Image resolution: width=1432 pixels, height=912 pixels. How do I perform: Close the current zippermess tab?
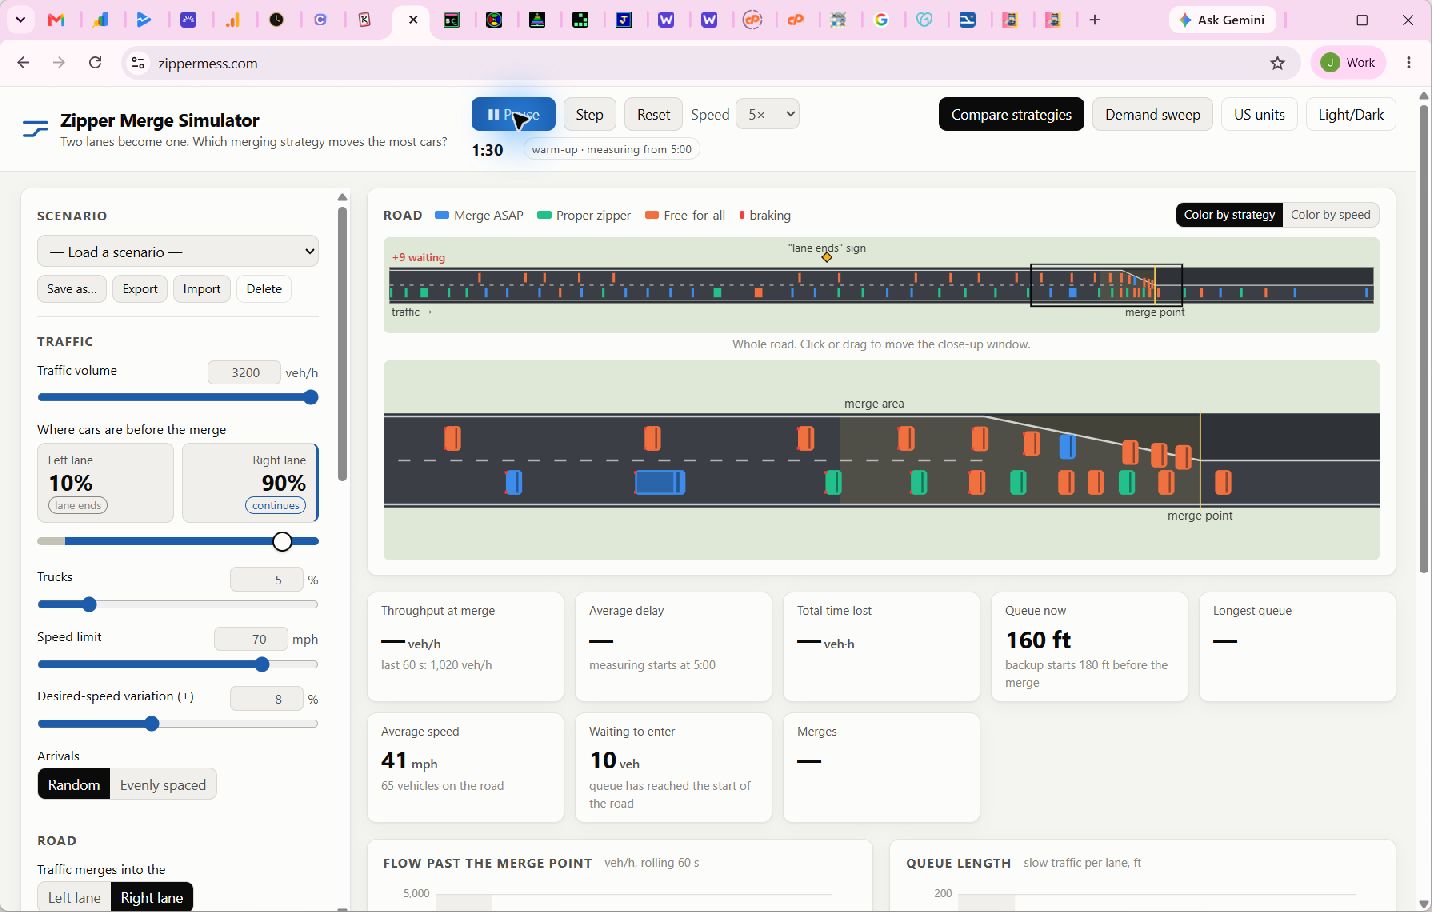pos(413,20)
